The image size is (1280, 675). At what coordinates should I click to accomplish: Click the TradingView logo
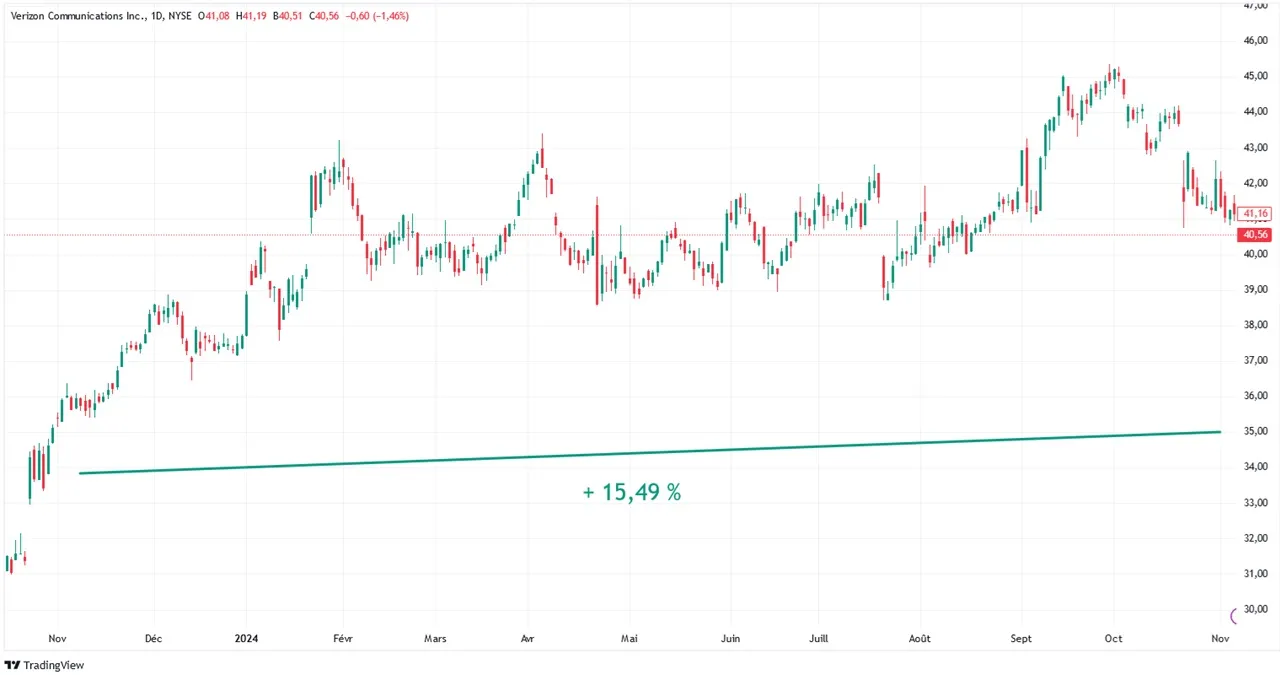point(44,665)
